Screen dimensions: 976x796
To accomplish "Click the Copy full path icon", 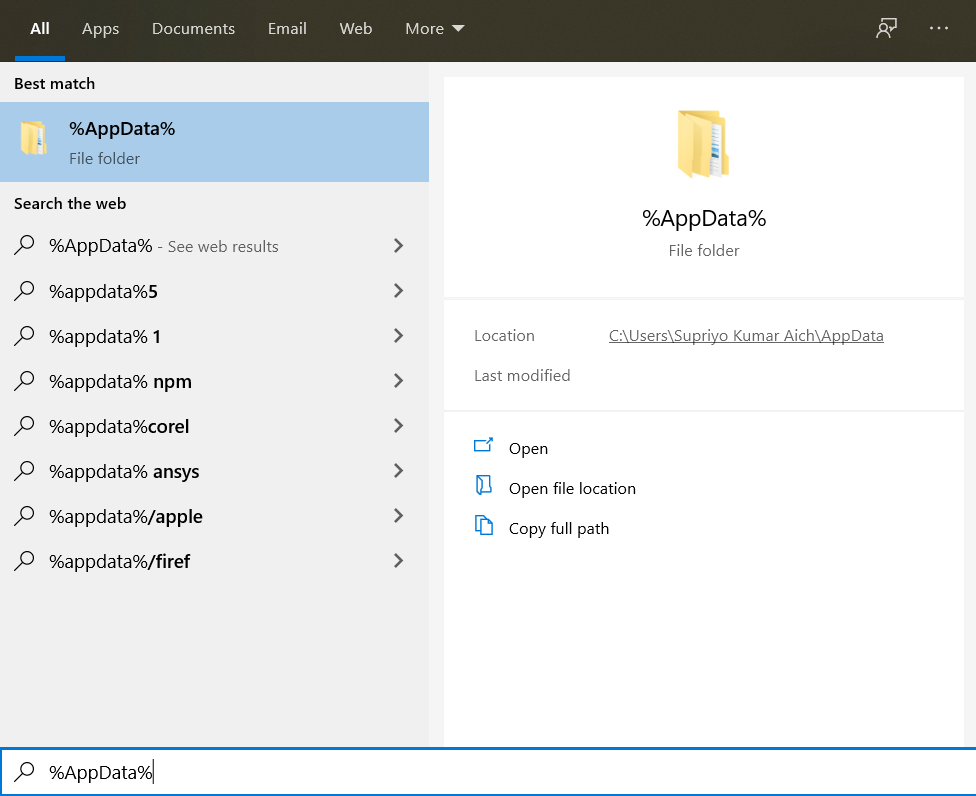I will pyautogui.click(x=484, y=525).
